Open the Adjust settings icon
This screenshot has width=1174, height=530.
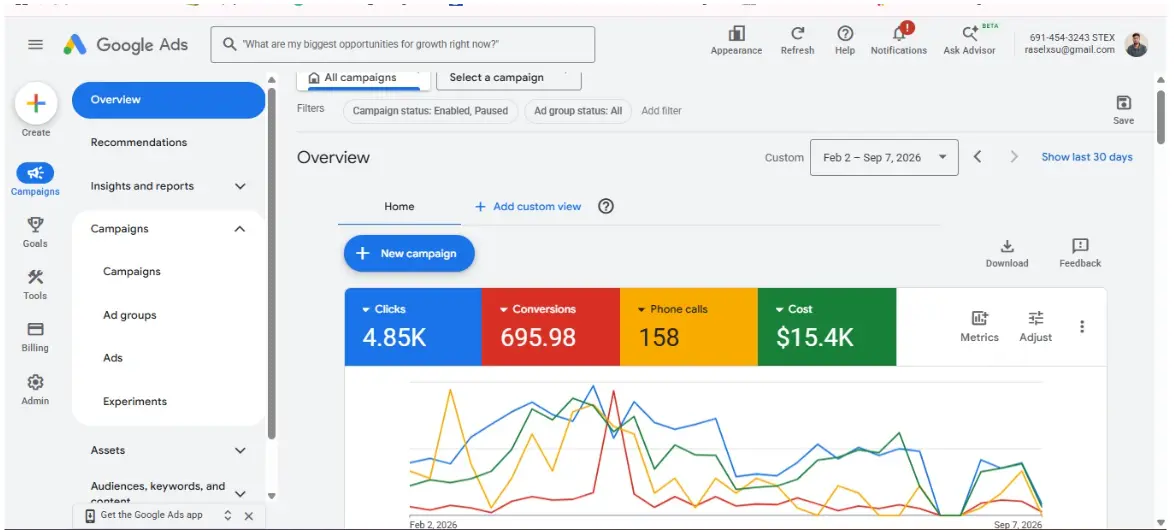pyautogui.click(x=1035, y=326)
